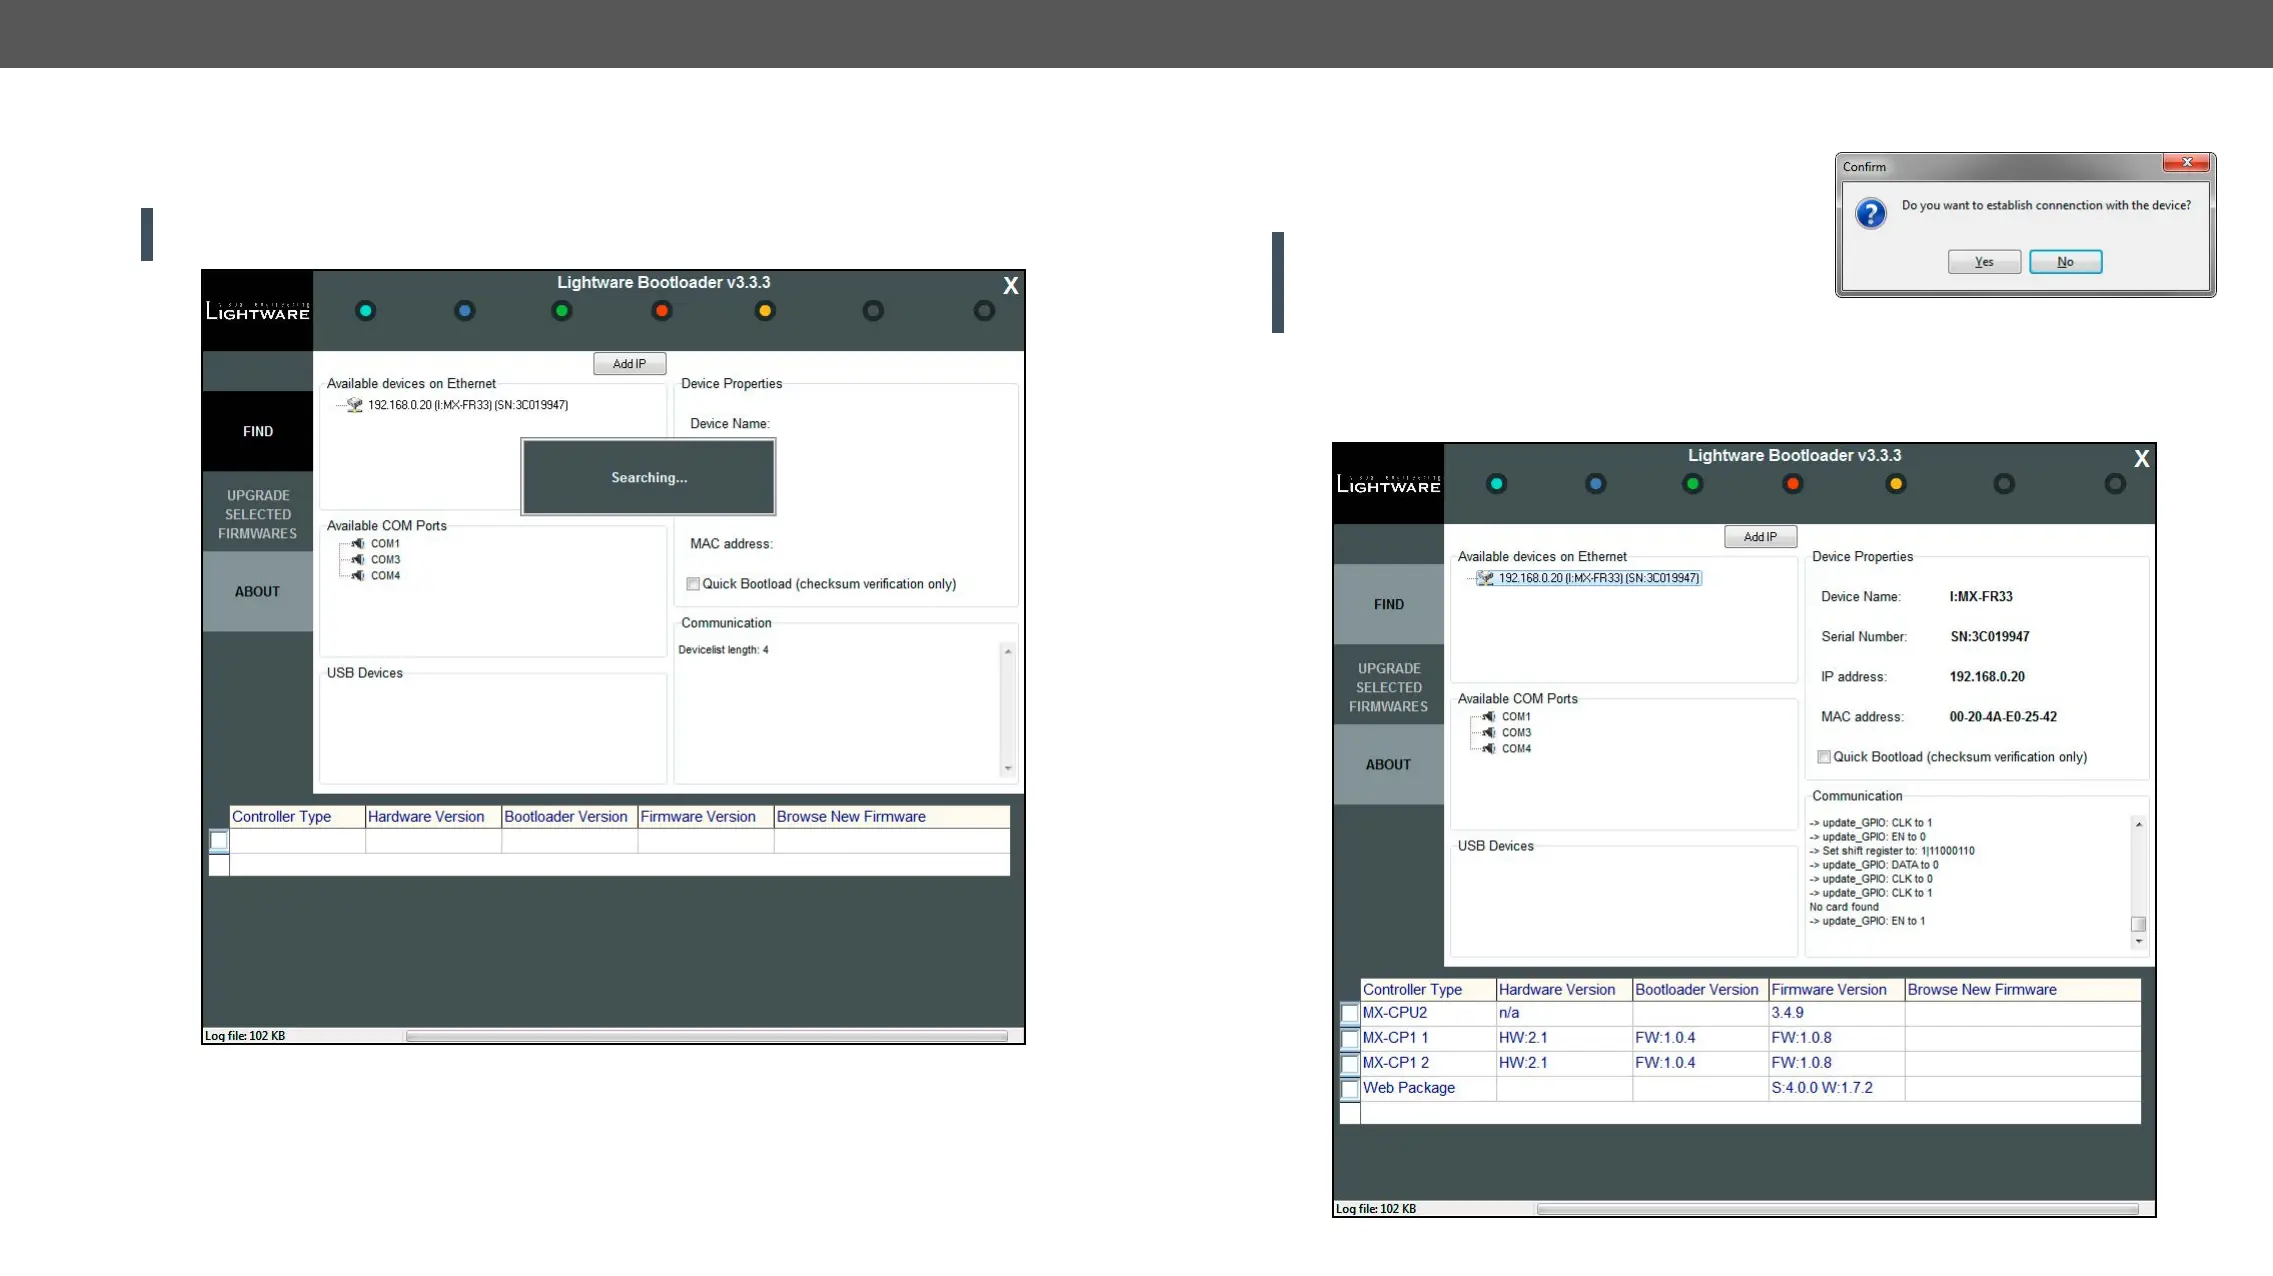Click the yellow status indicator in right window

1895,484
